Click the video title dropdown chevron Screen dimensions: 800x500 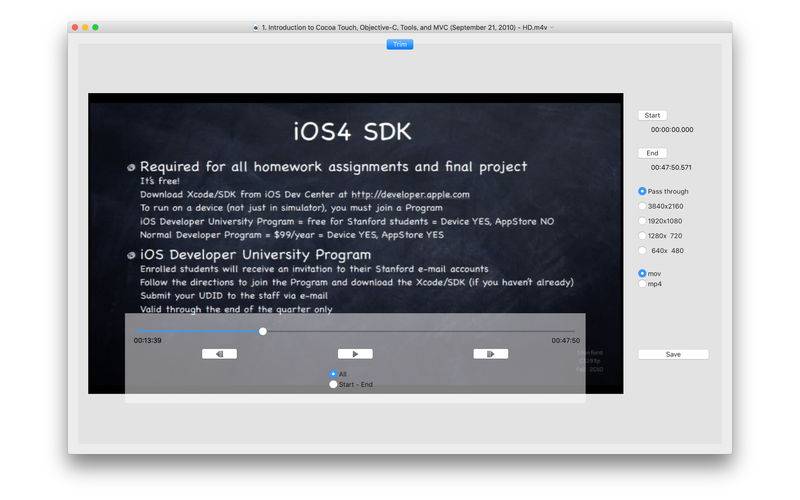(x=552, y=28)
